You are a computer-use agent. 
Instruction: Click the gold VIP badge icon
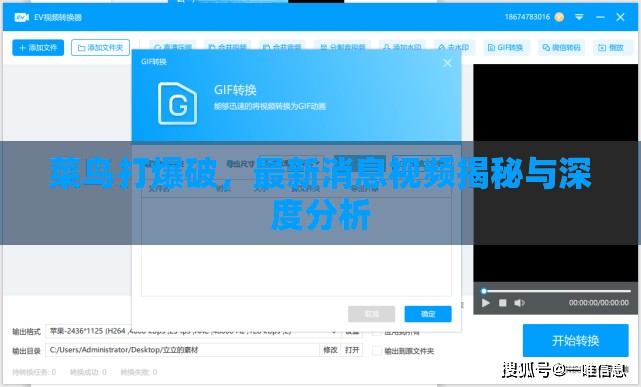coord(559,17)
